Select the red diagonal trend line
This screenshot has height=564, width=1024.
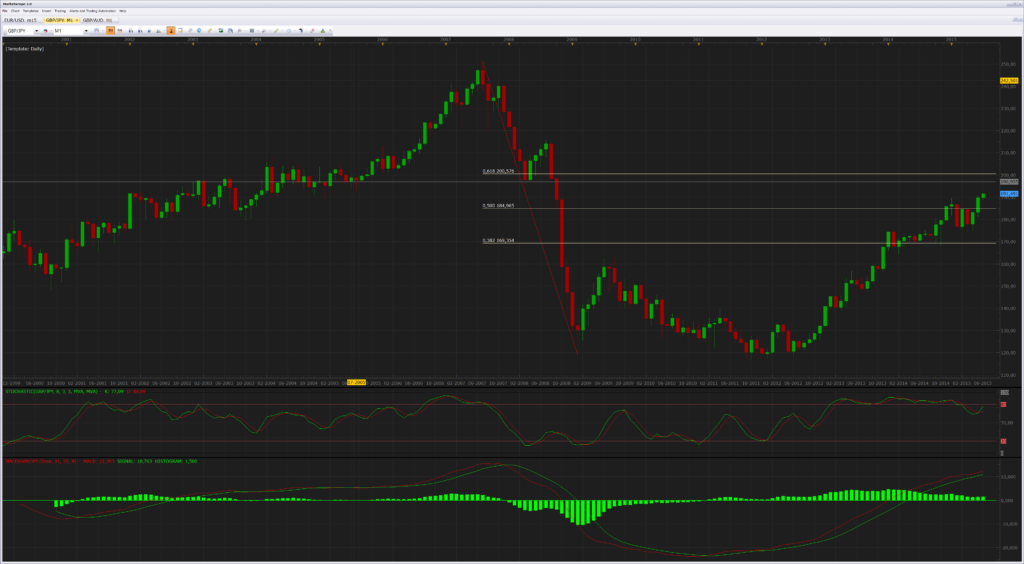pos(530,209)
